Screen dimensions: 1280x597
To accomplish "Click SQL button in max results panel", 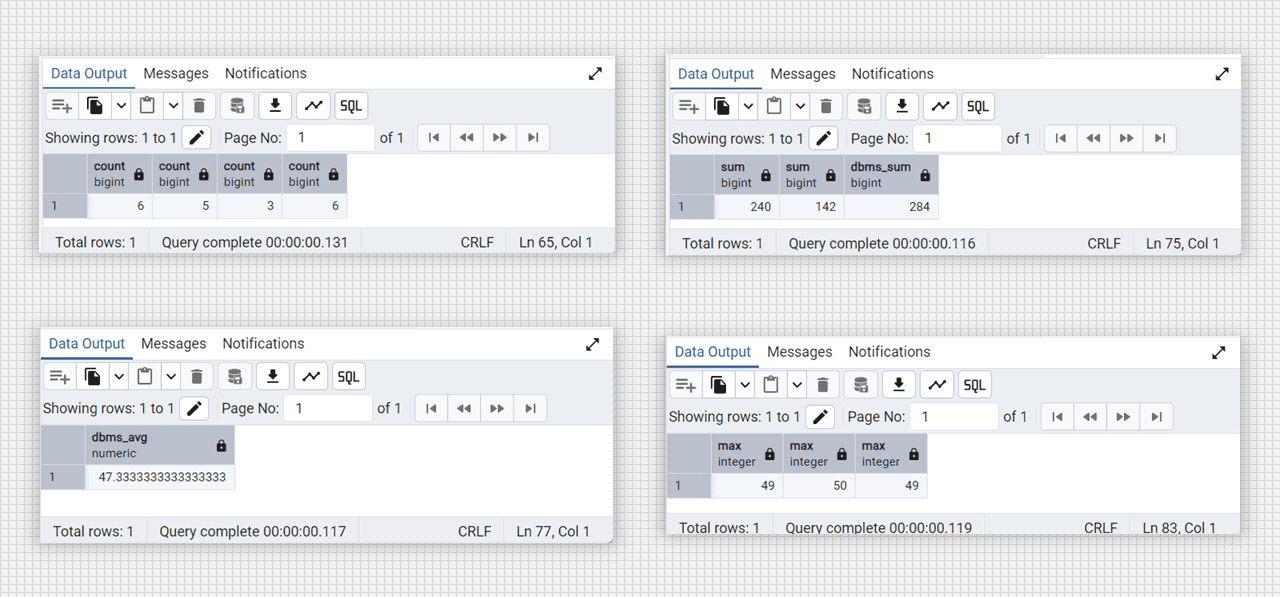I will coord(975,385).
